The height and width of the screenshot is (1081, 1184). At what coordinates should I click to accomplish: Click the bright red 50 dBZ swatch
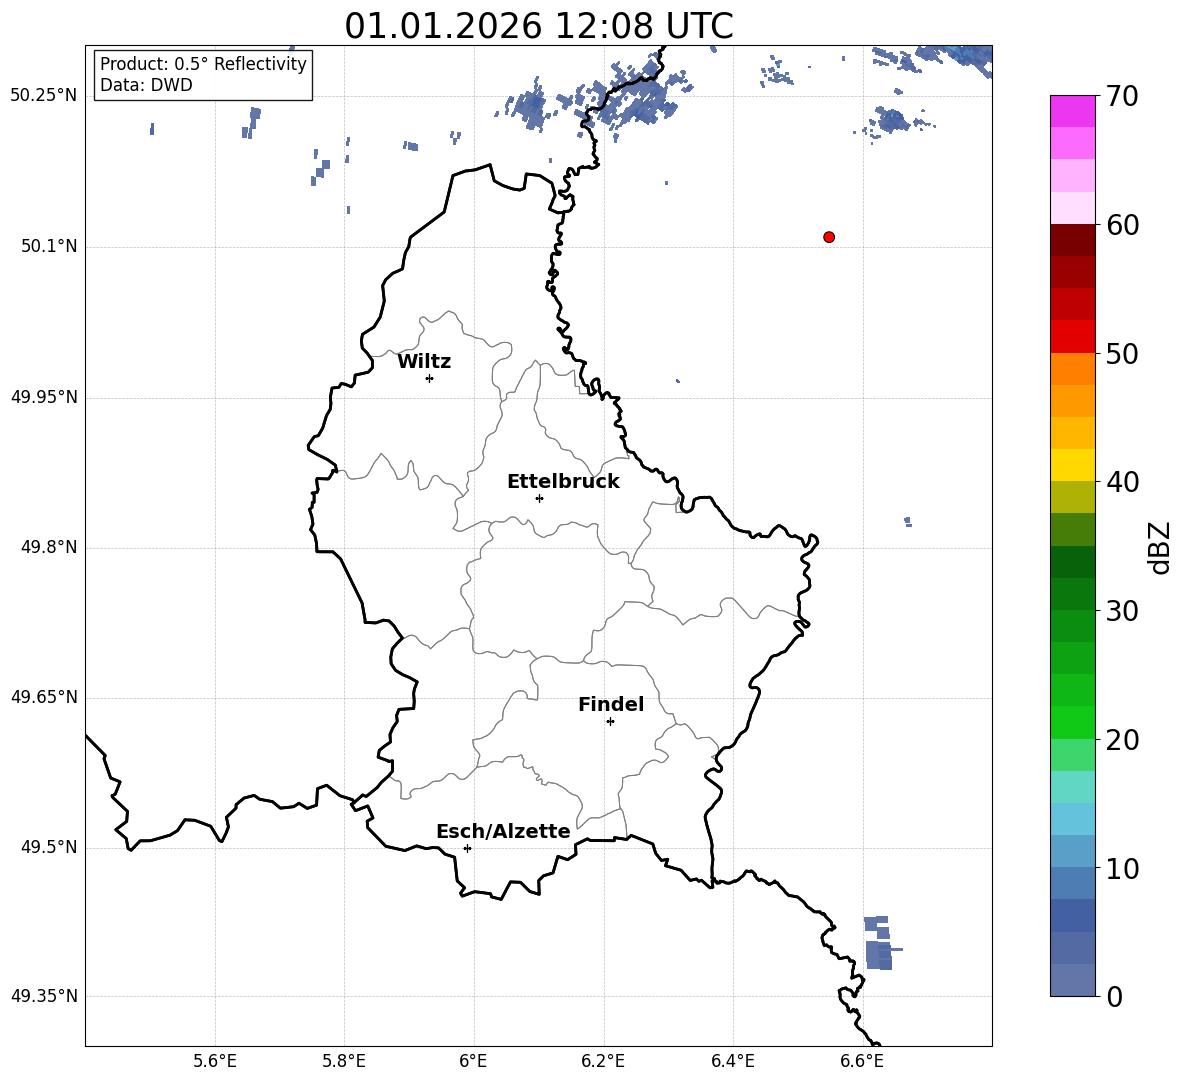pos(1072,337)
